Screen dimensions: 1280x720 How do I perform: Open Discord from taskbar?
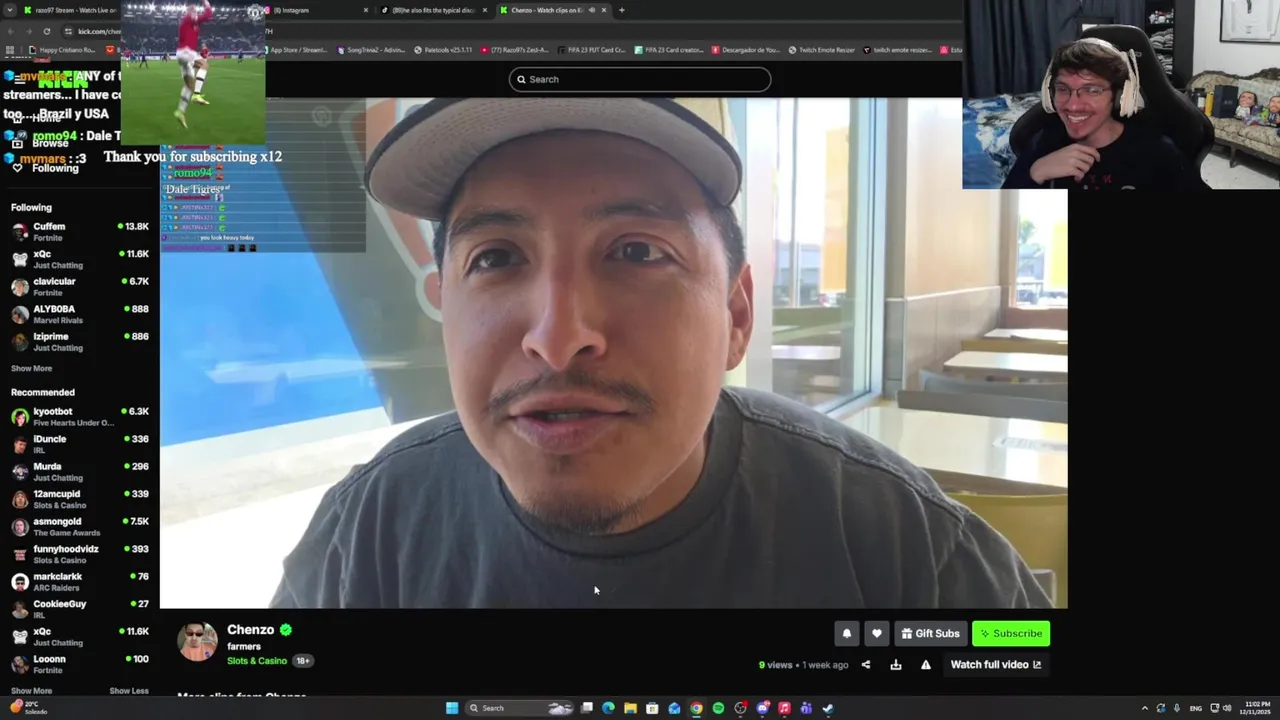pyautogui.click(x=763, y=708)
